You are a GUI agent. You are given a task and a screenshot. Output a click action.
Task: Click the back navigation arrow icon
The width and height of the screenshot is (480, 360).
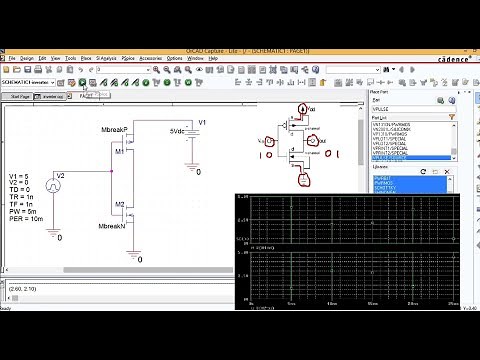tap(402, 69)
